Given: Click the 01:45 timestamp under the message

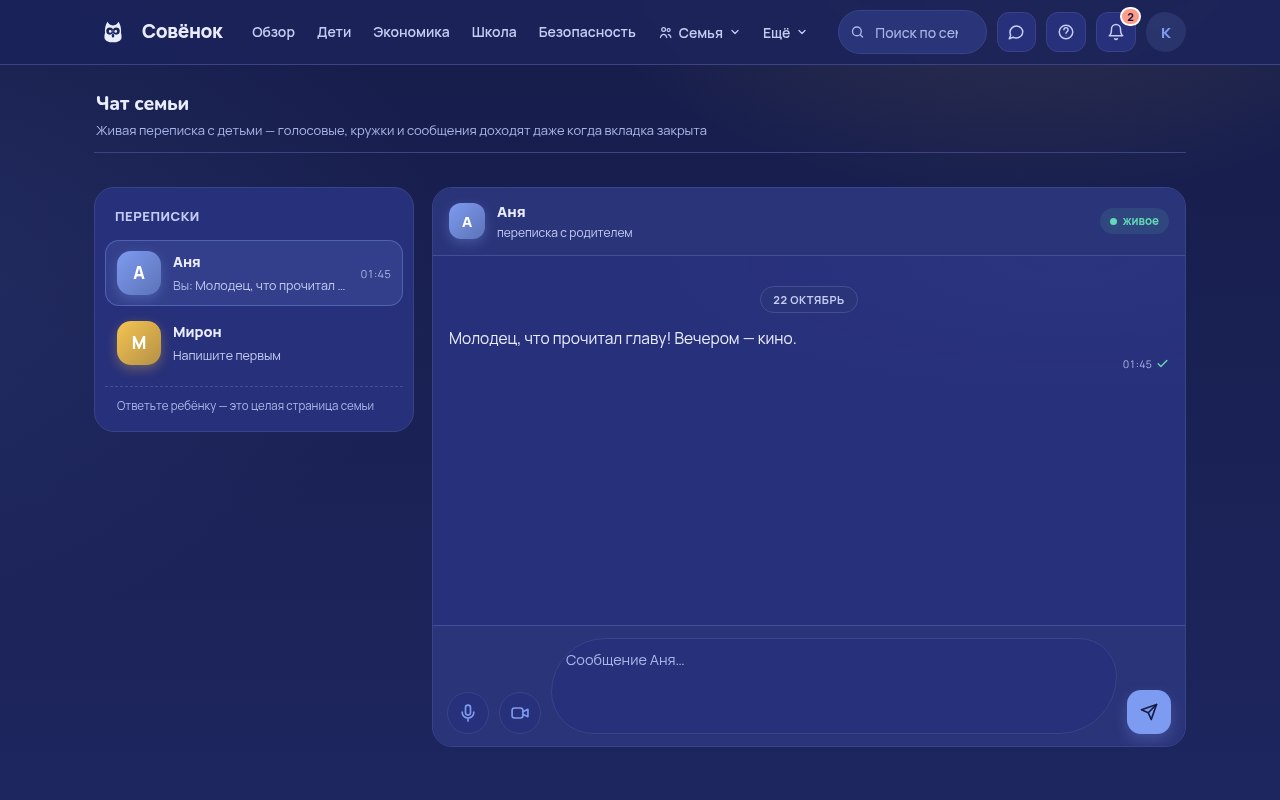Looking at the screenshot, I should pos(1137,365).
